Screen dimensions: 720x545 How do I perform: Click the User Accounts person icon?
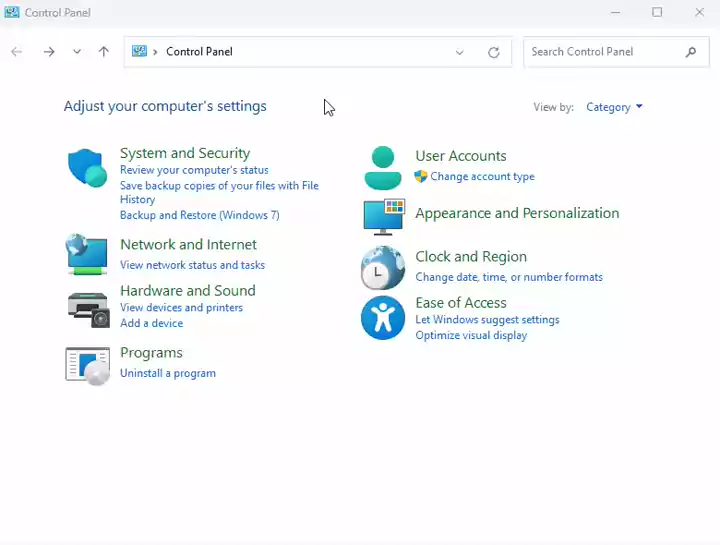(382, 167)
